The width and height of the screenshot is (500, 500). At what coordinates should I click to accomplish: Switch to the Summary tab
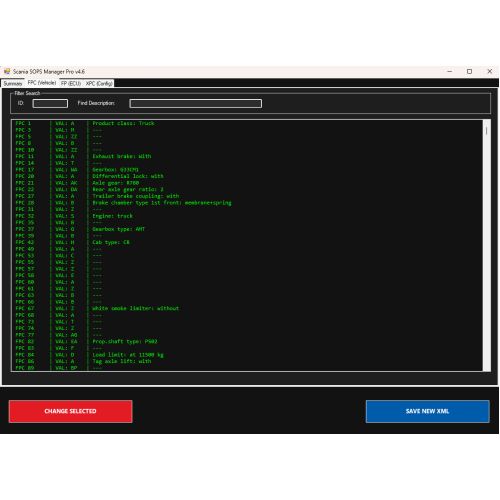point(13,83)
